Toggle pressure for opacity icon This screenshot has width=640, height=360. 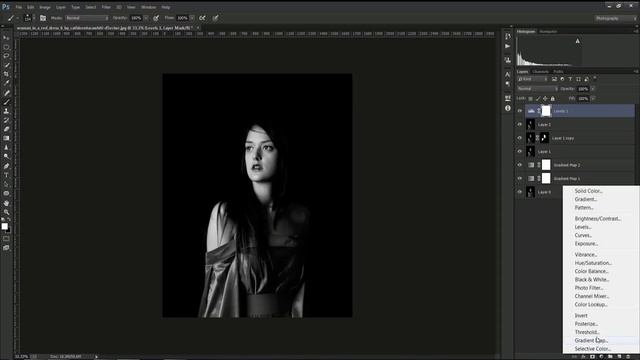[x=156, y=18]
